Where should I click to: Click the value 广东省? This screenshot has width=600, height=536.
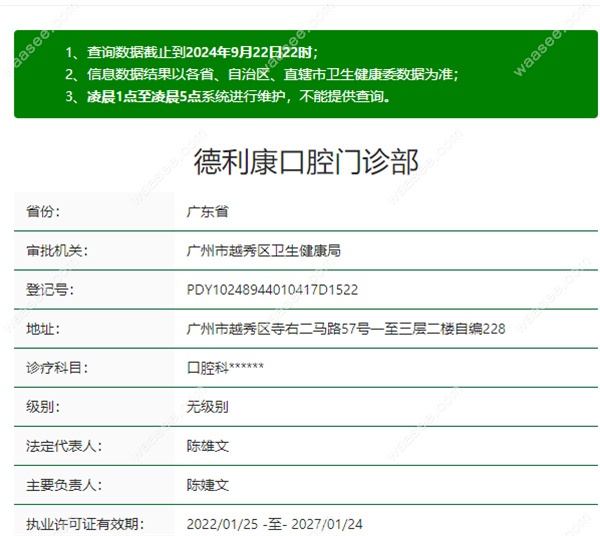207,211
